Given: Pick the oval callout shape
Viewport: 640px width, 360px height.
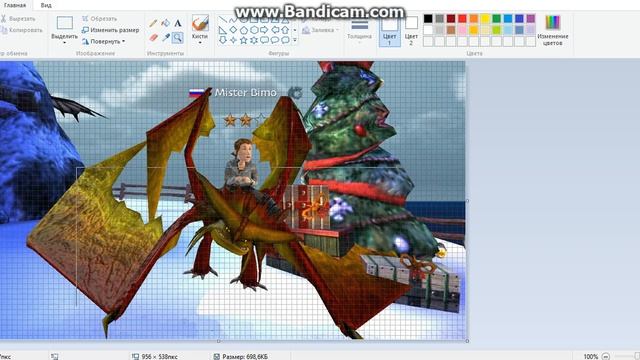Looking at the screenshot, I should click(x=275, y=40).
